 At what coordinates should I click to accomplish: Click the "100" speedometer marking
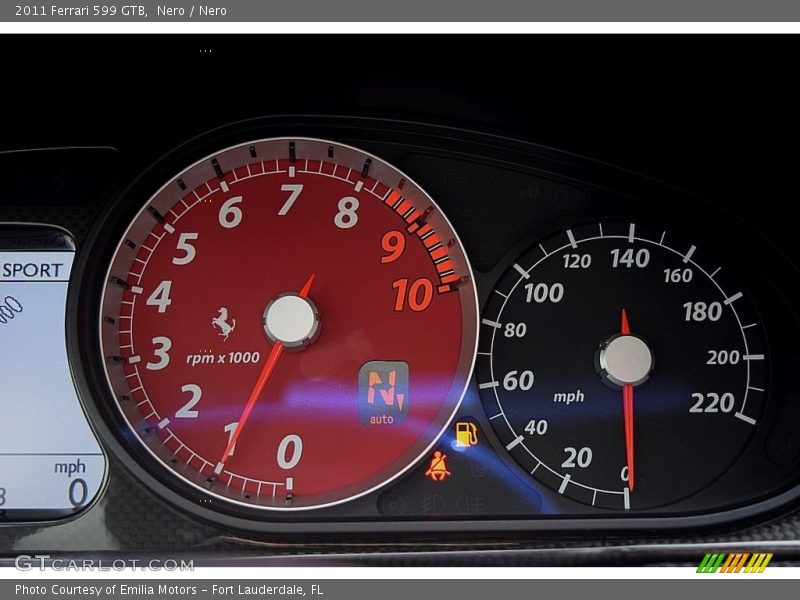pos(544,293)
